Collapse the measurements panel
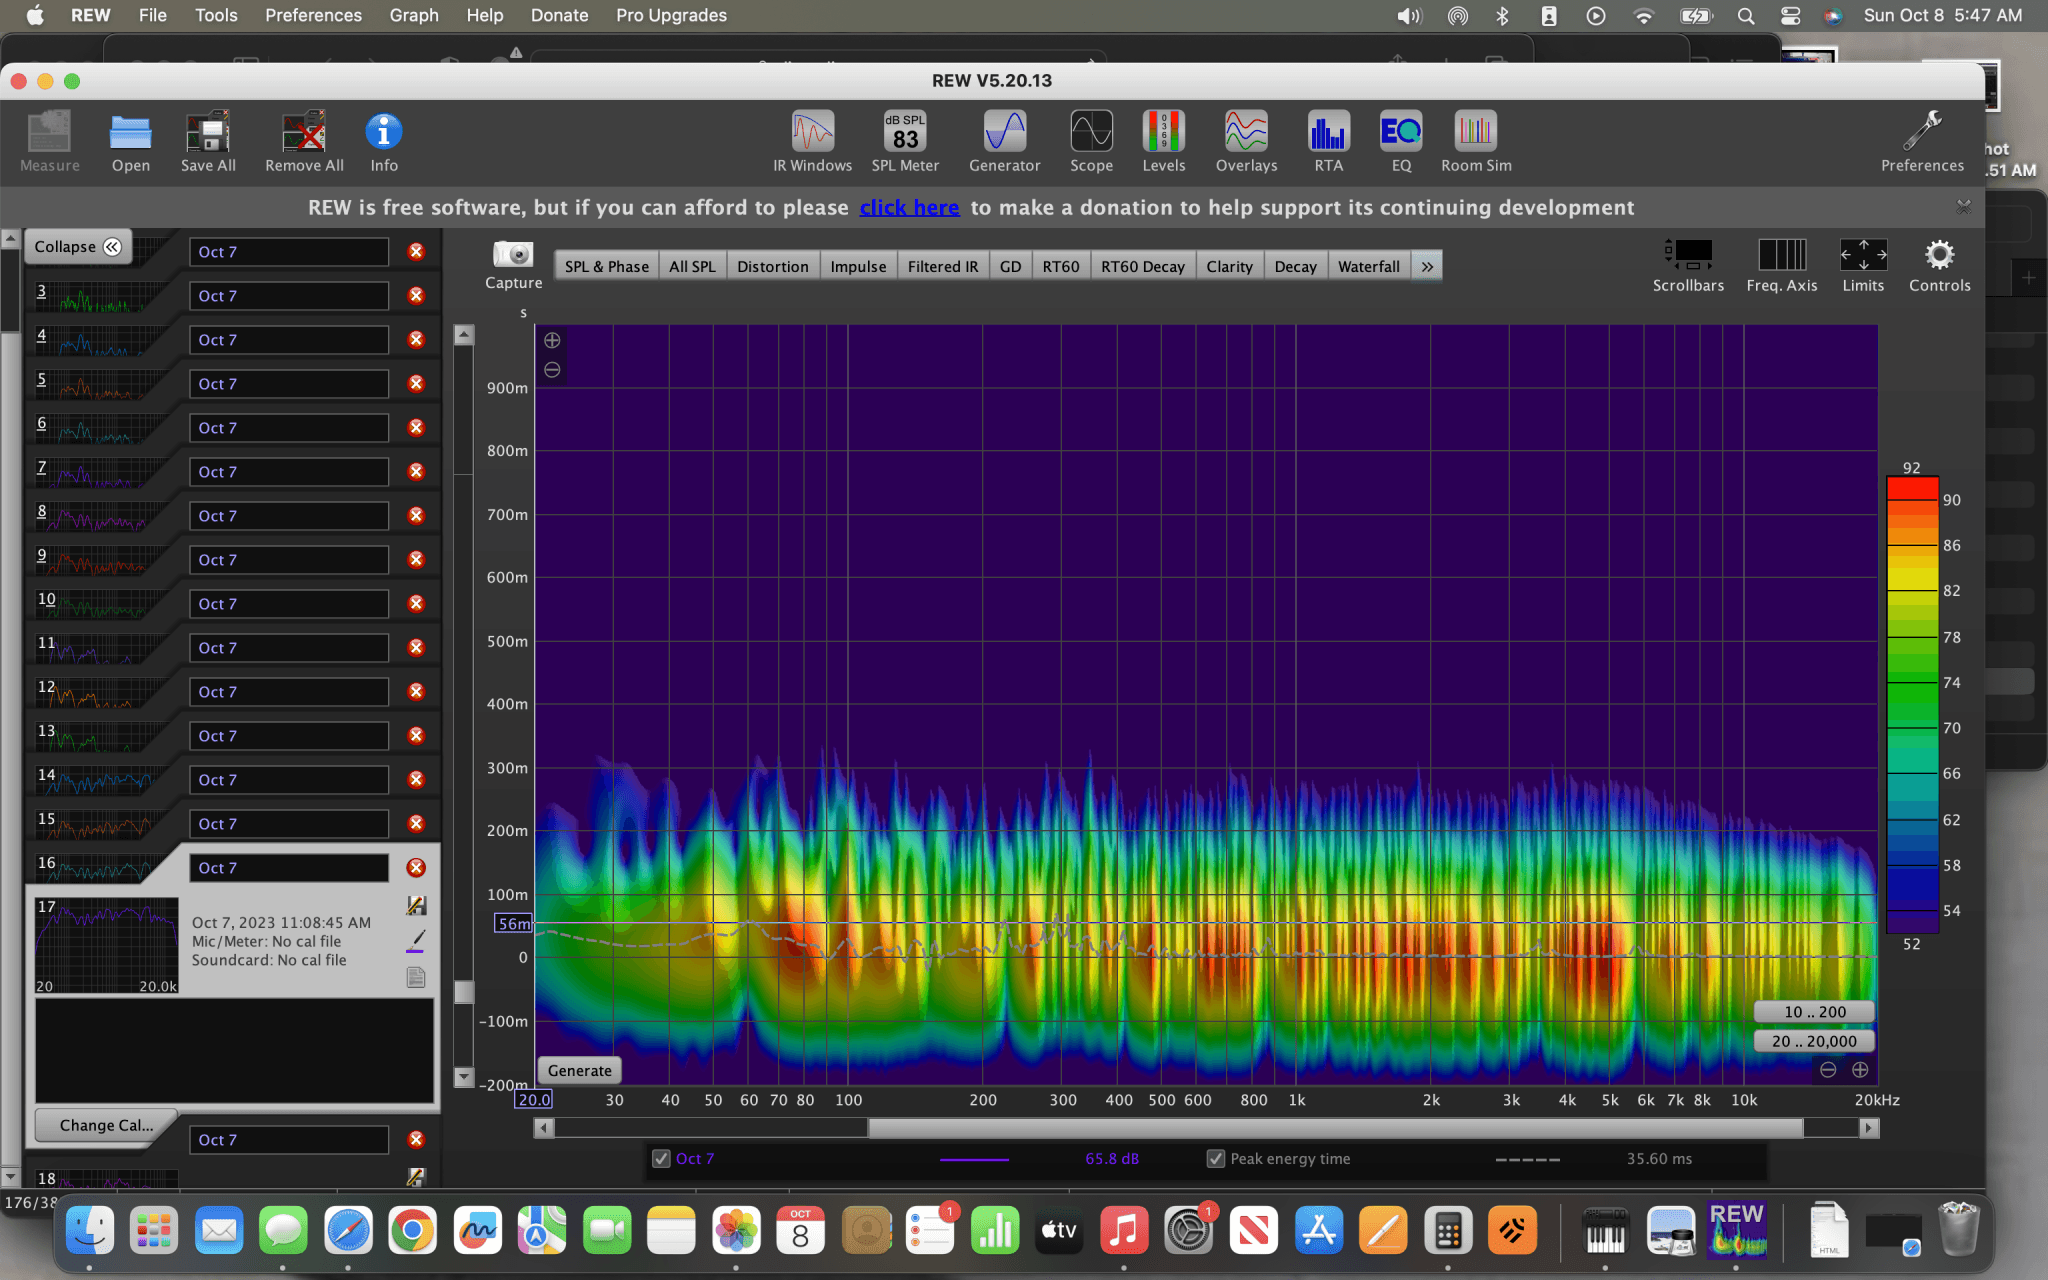The height and width of the screenshot is (1280, 2048). [78, 247]
